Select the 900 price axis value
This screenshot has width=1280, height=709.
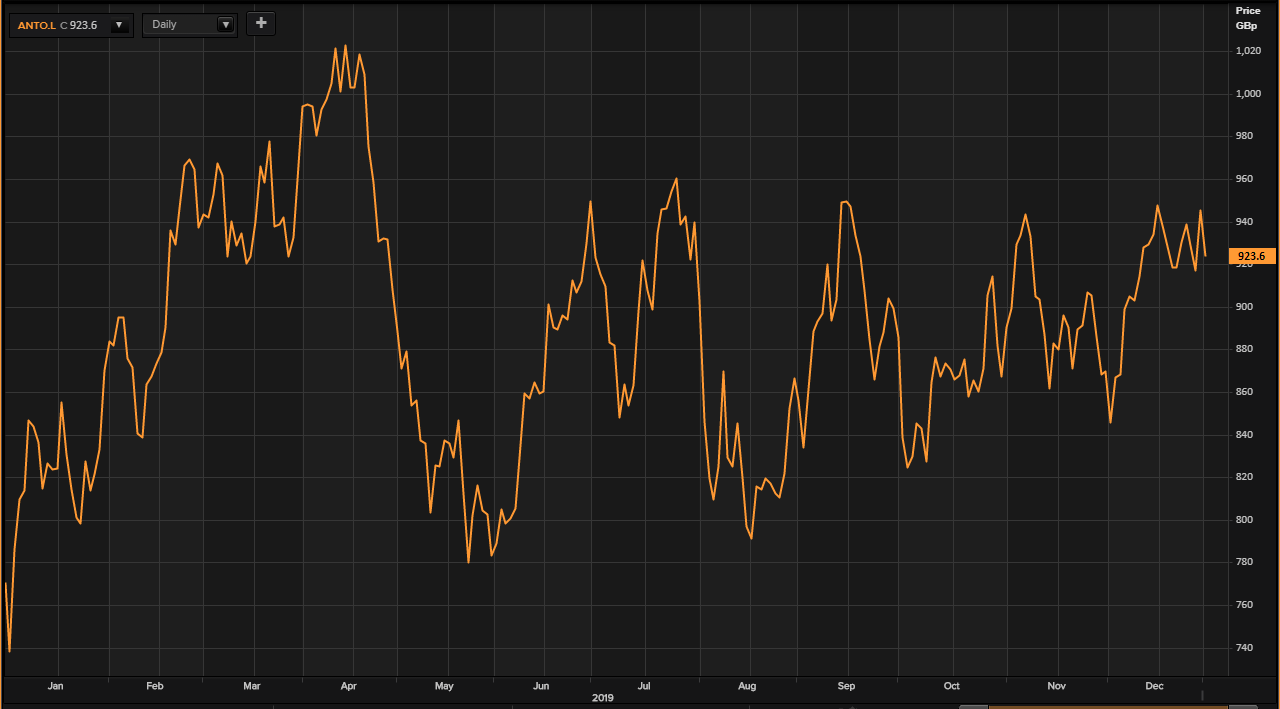1245,307
